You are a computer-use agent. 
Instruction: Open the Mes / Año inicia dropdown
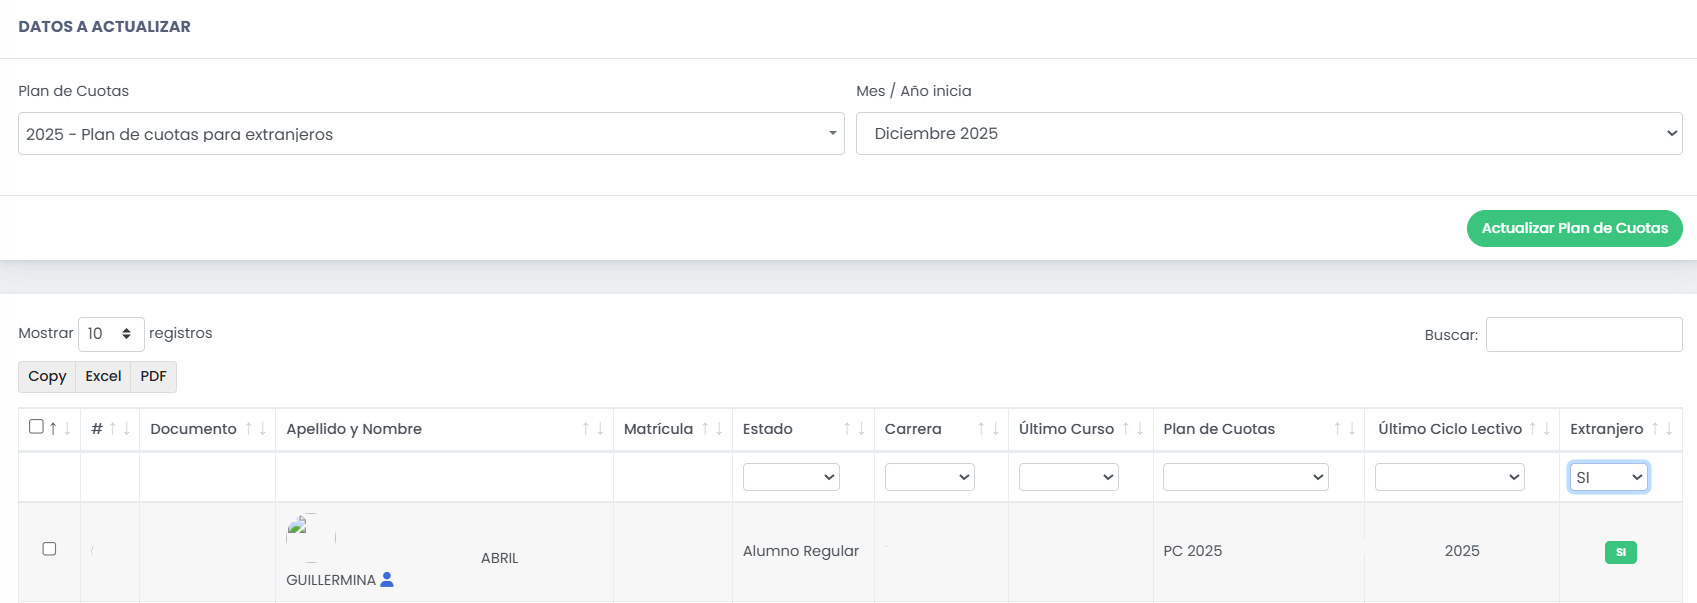pyautogui.click(x=1268, y=134)
